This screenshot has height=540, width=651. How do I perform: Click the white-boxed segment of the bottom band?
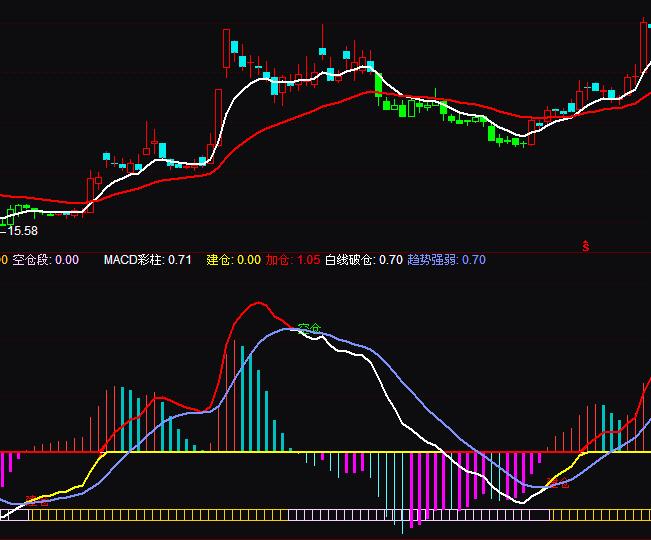click(x=300, y=515)
